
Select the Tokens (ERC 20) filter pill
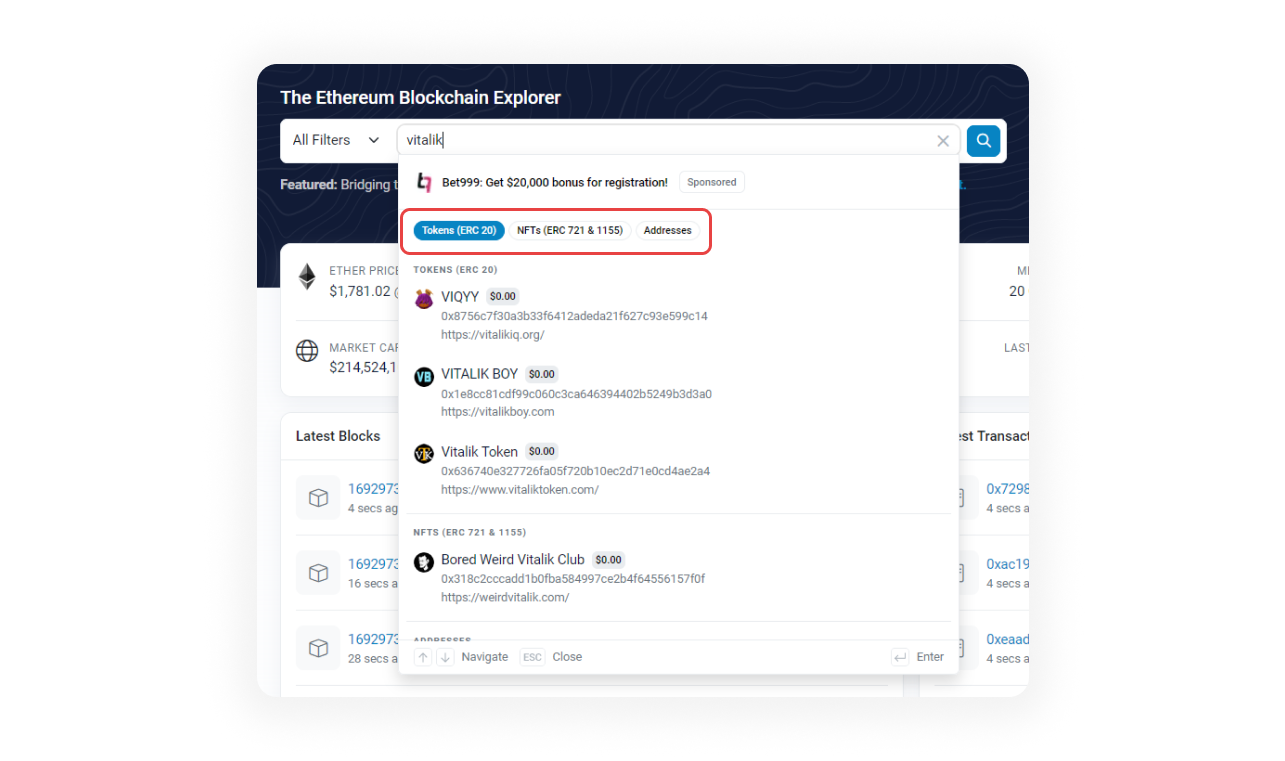459,231
